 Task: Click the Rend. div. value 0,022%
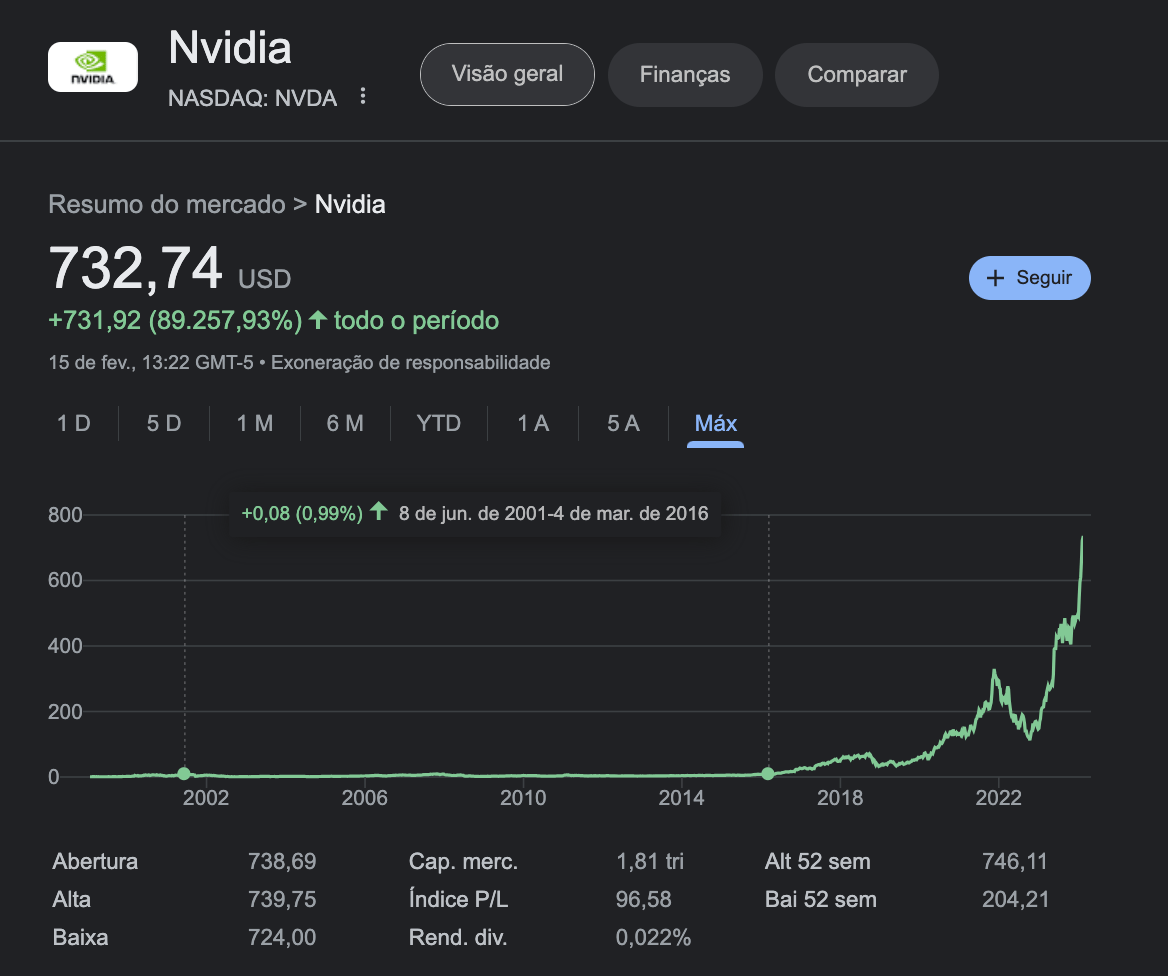coord(653,937)
